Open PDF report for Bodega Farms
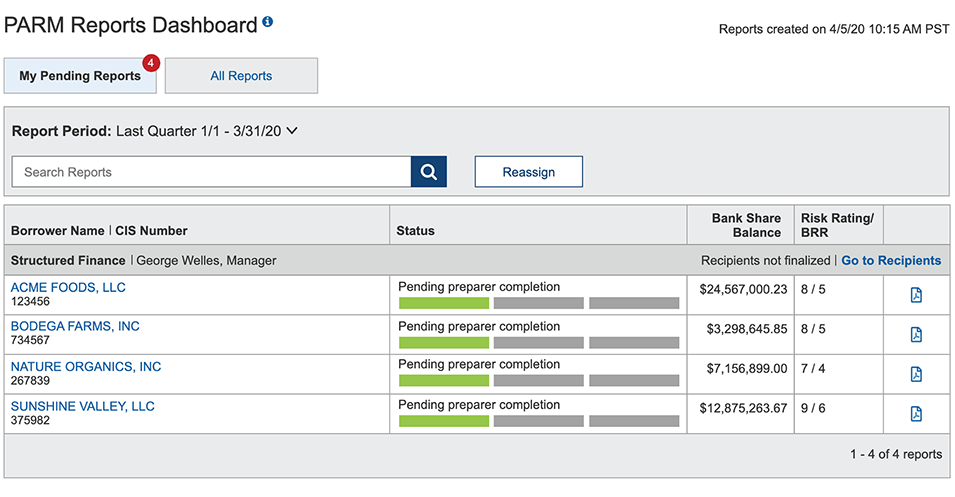The height and width of the screenshot is (497, 955). [x=916, y=335]
